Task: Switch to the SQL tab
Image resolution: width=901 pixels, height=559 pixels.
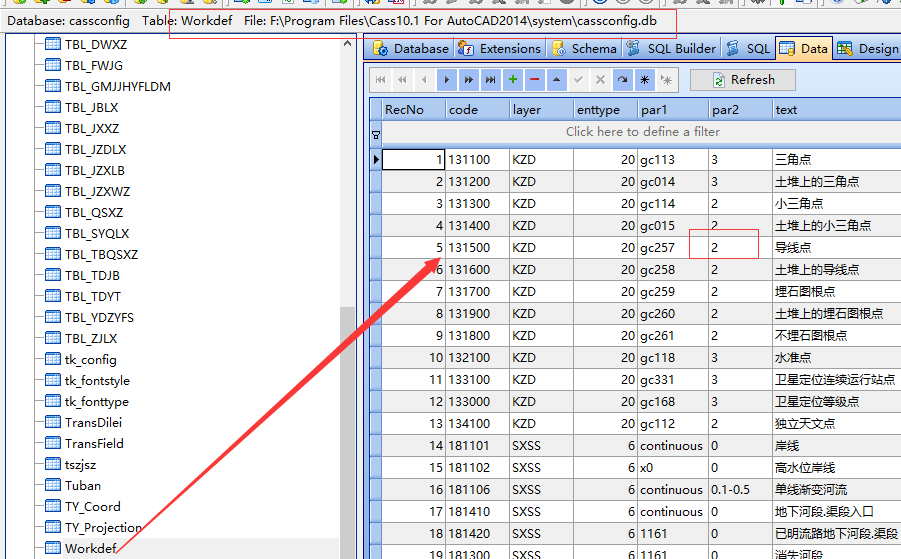Action: click(x=748, y=49)
